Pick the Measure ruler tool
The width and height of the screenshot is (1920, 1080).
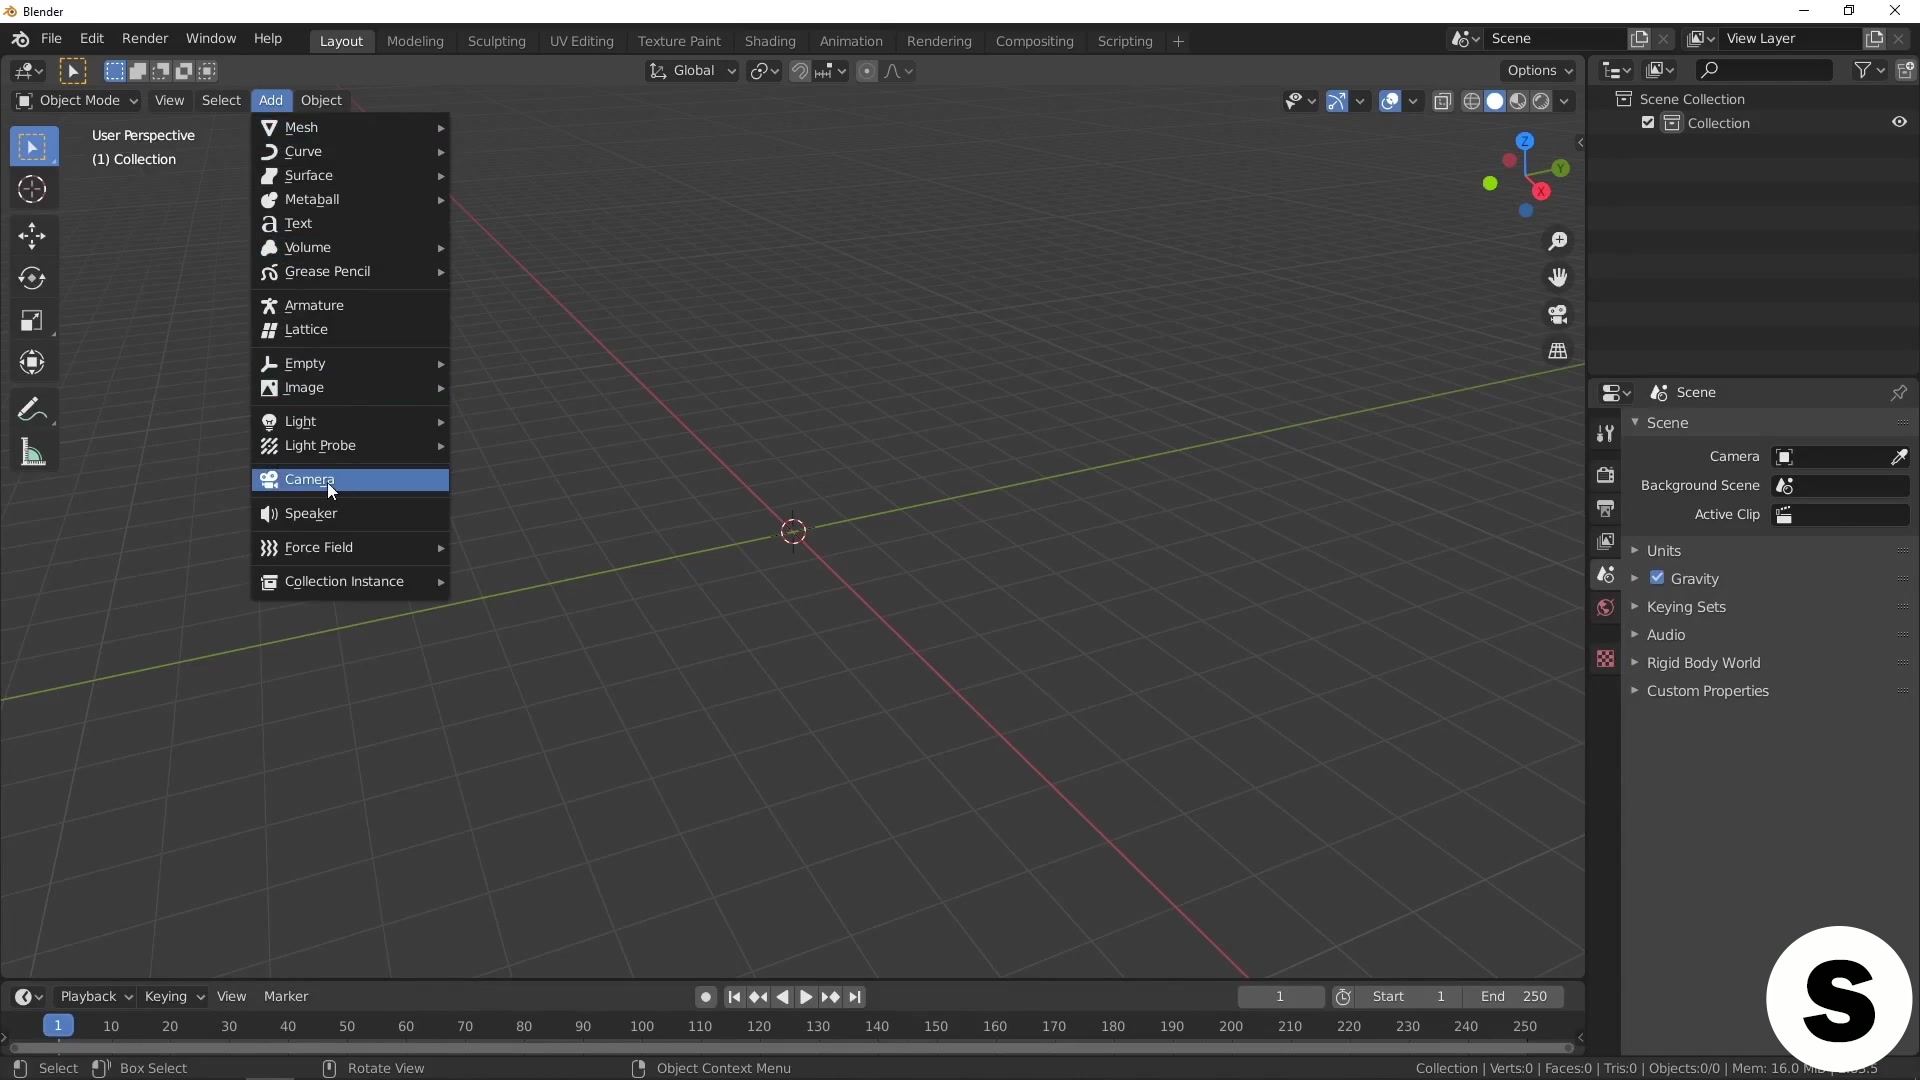32,454
